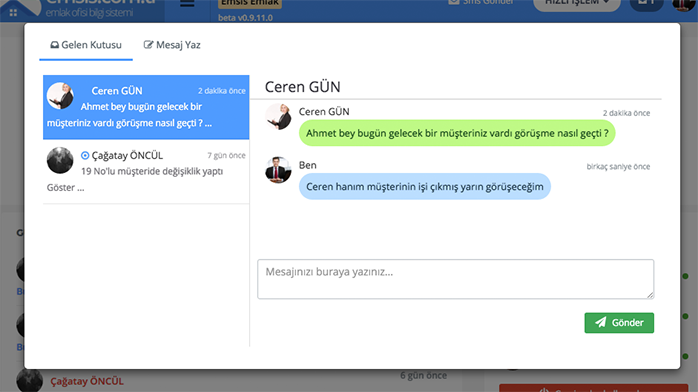Screen dimensions: 698x392
Task: Click 'Ceren GÜN' sender name in chat thread
Action: (x=324, y=112)
